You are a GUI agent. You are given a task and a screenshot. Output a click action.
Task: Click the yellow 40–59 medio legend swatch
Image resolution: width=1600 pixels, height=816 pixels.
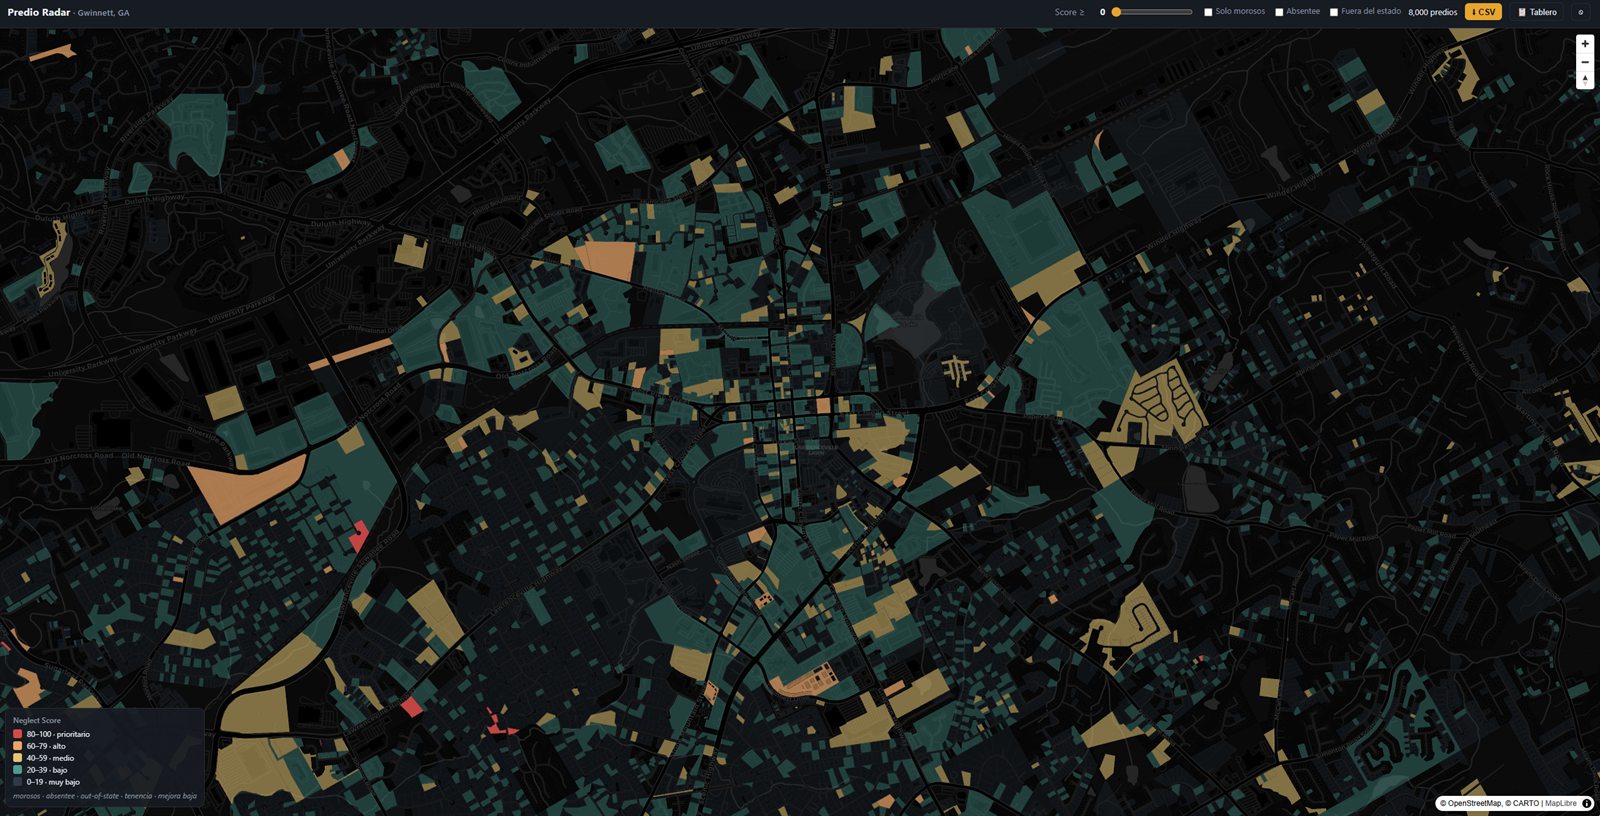tap(18, 758)
